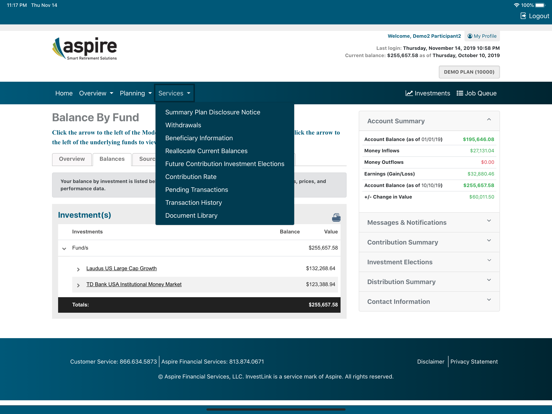Click the Value column header
The width and height of the screenshot is (552, 414).
coord(331,232)
